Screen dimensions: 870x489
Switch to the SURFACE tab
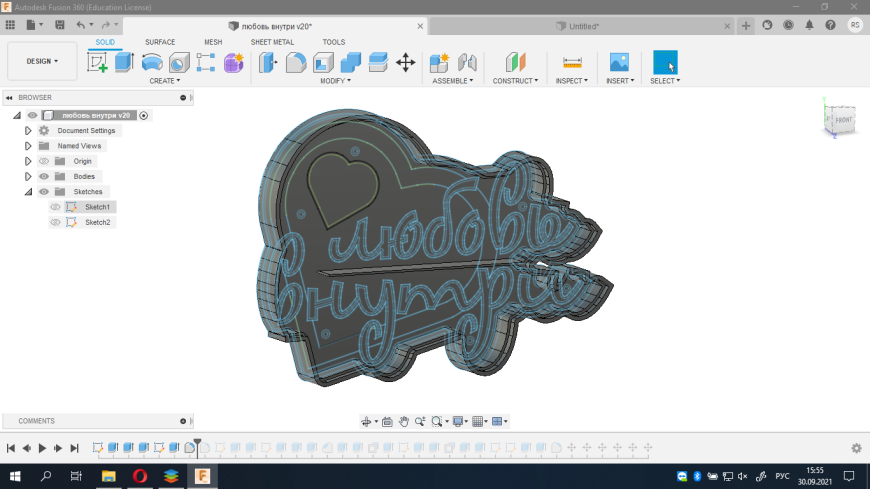point(160,42)
